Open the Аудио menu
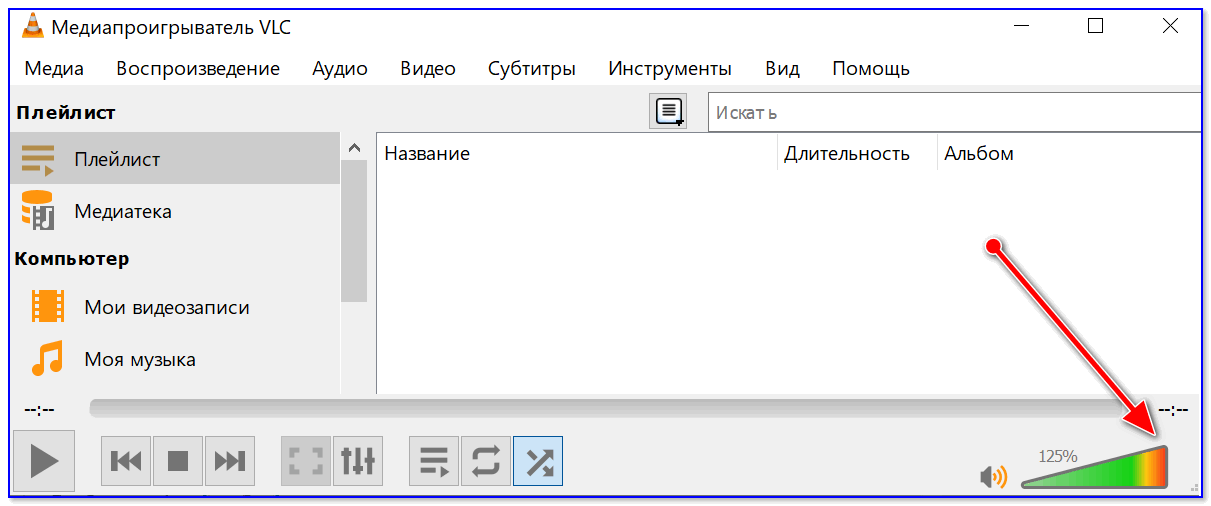Viewport: 1211px width, 506px height. point(340,69)
